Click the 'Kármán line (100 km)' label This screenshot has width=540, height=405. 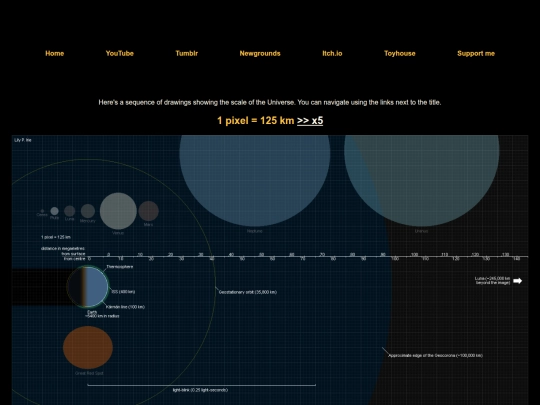click(x=125, y=307)
